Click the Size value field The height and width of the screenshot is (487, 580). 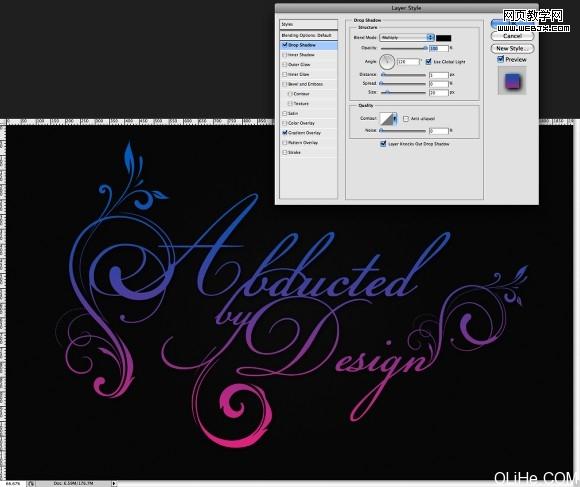tap(439, 92)
